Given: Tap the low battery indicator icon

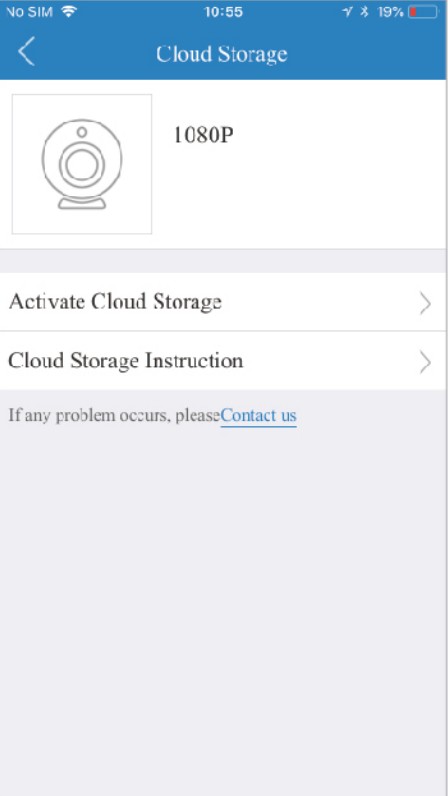Looking at the screenshot, I should coord(423,12).
